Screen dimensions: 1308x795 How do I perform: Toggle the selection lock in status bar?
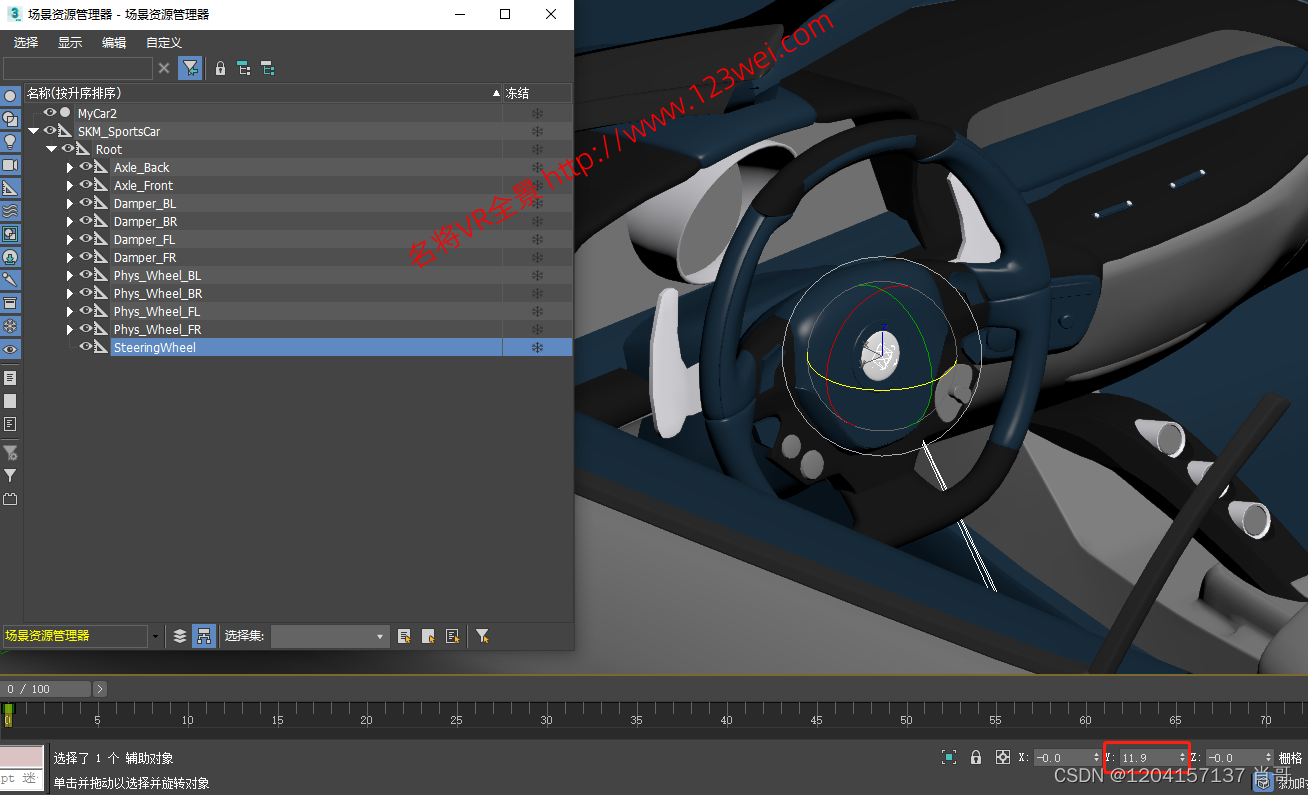pyautogui.click(x=976, y=758)
